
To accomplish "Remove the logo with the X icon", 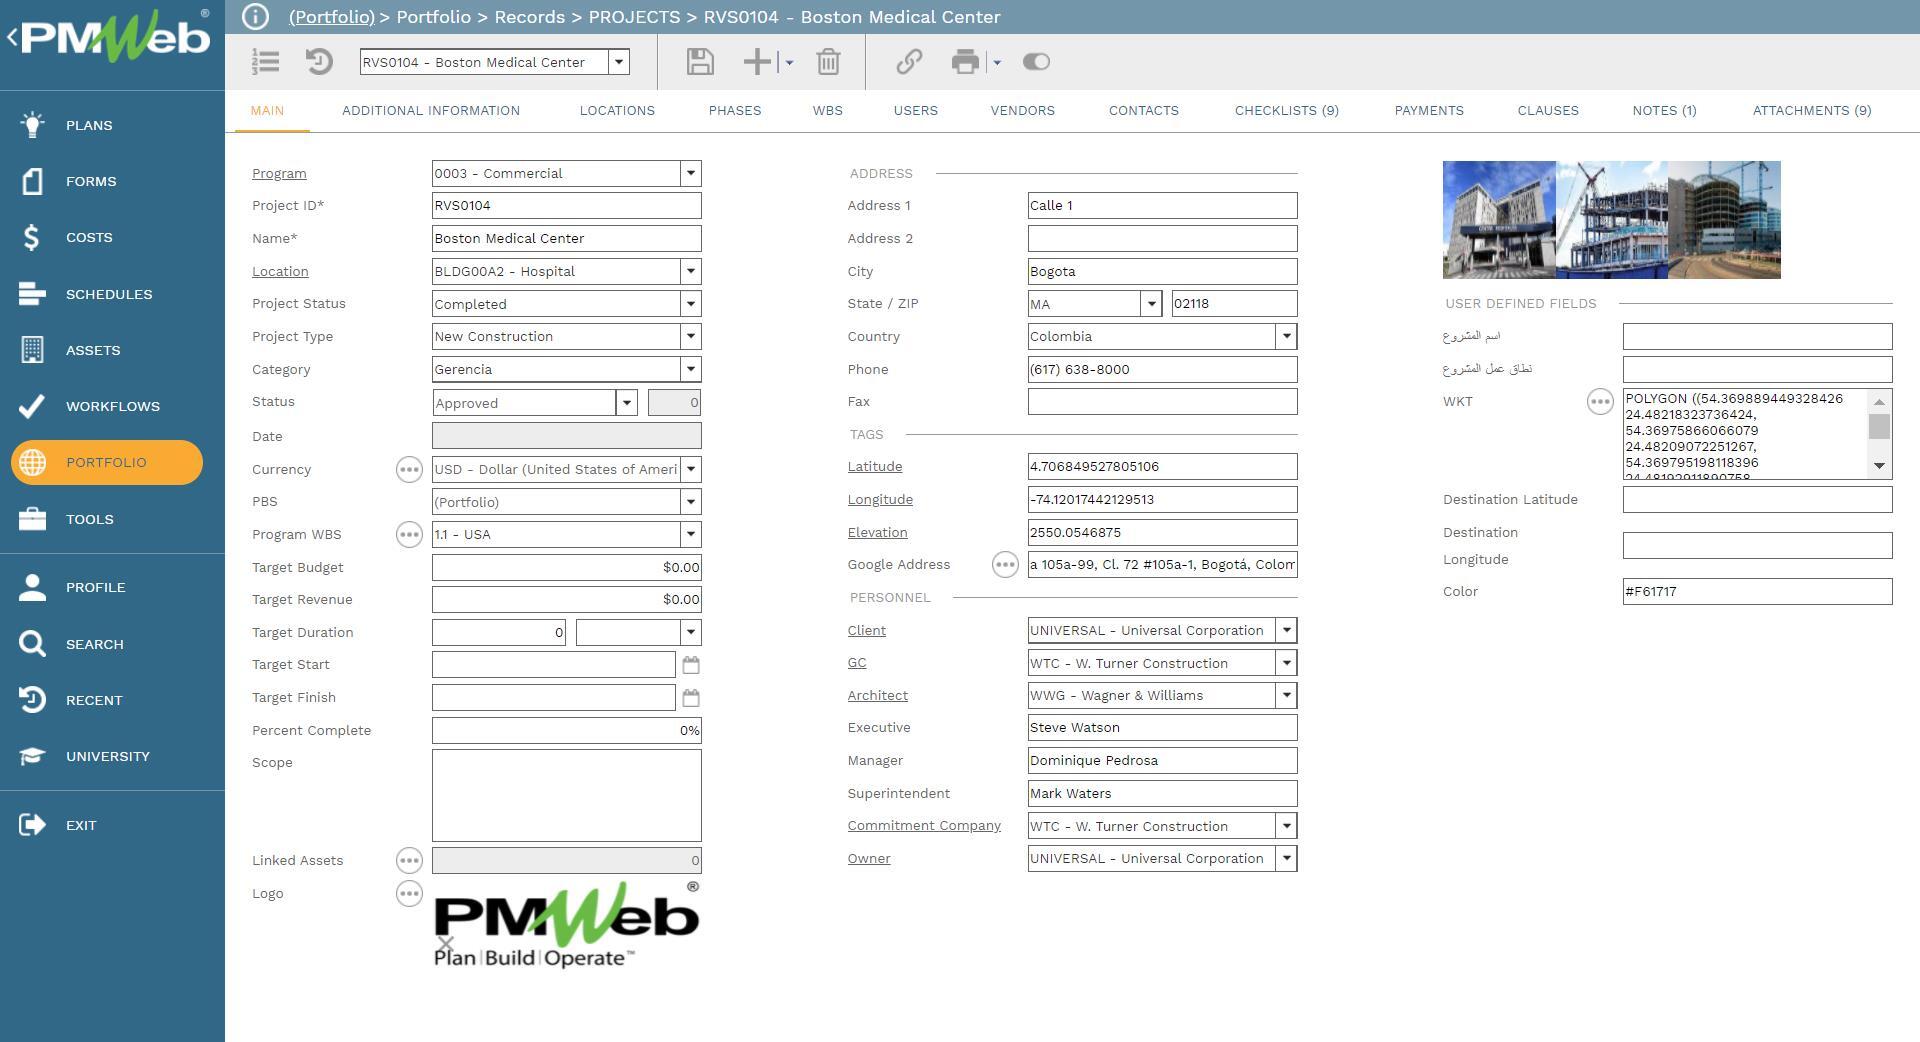I will coord(446,943).
